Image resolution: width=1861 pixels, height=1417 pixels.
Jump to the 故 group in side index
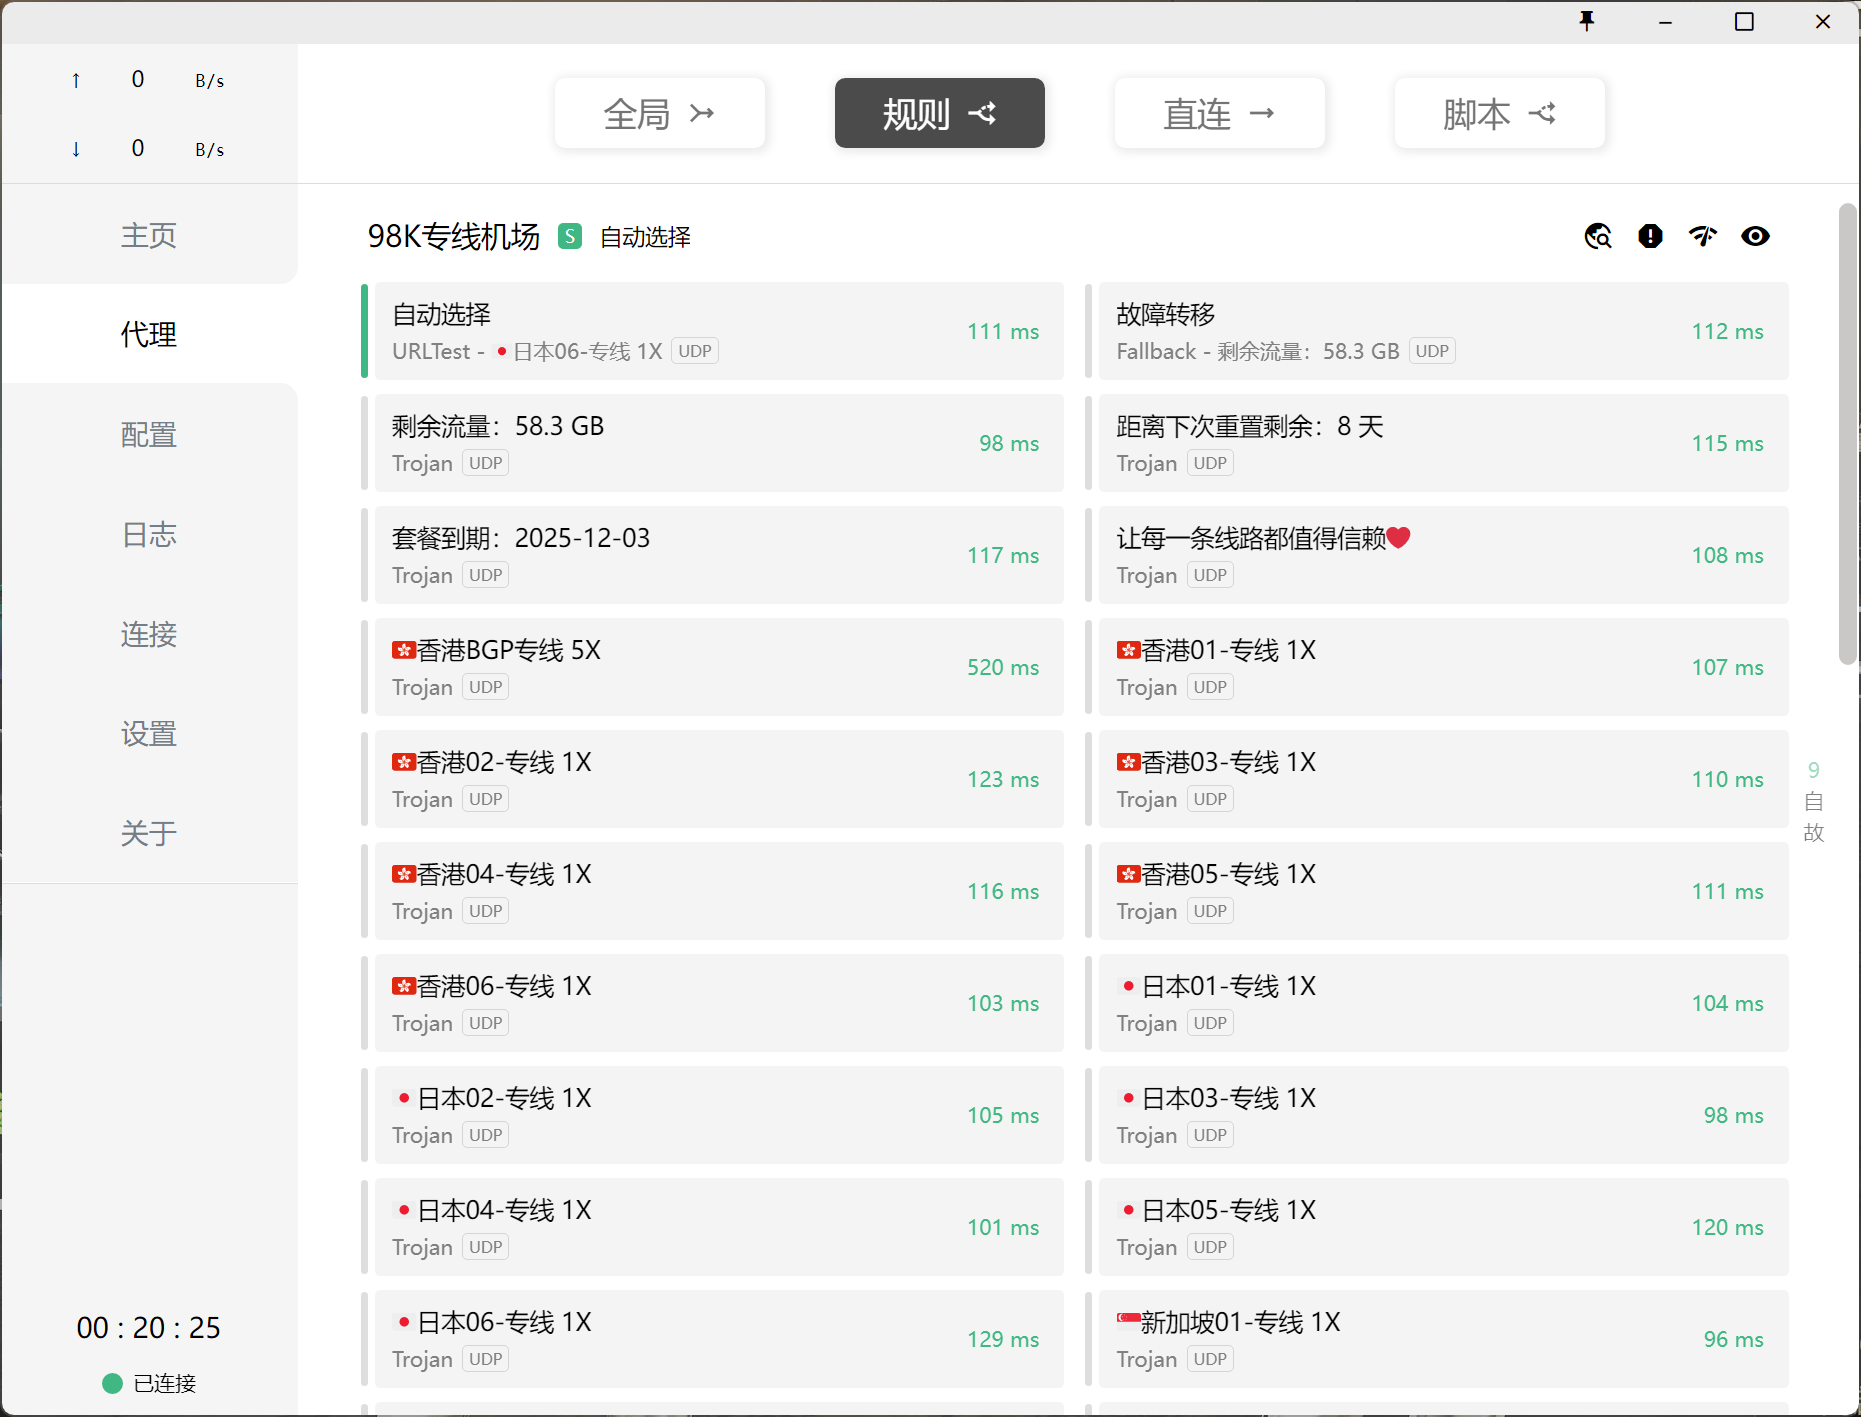point(1813,833)
